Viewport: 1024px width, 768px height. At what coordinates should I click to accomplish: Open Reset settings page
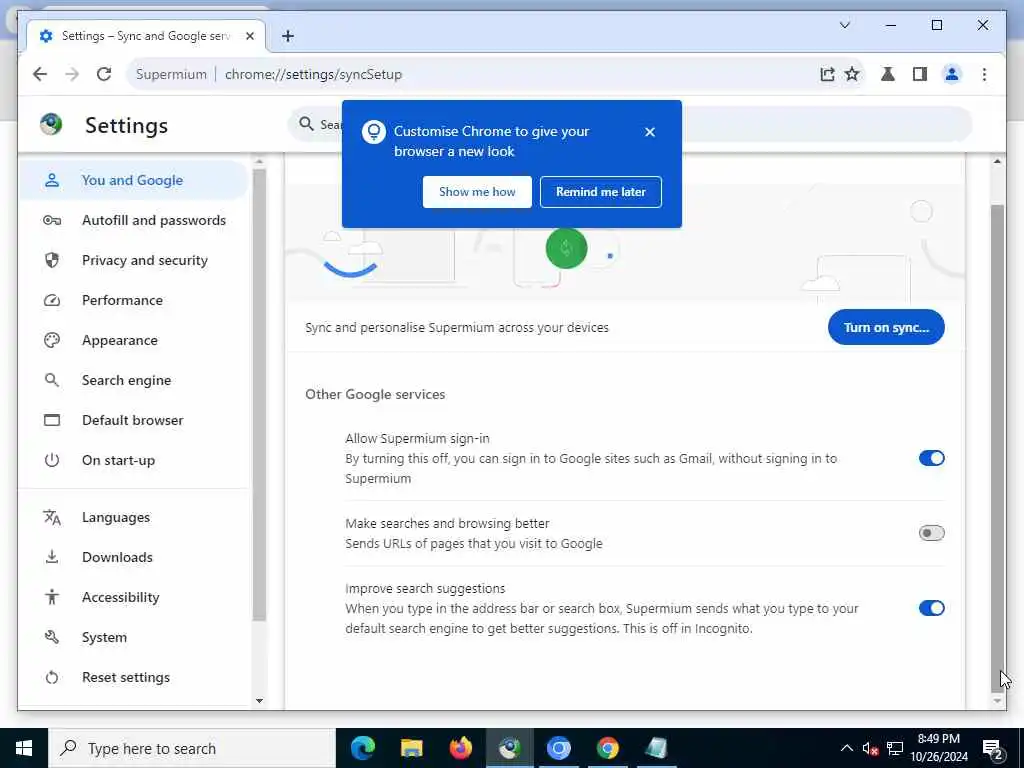134,677
